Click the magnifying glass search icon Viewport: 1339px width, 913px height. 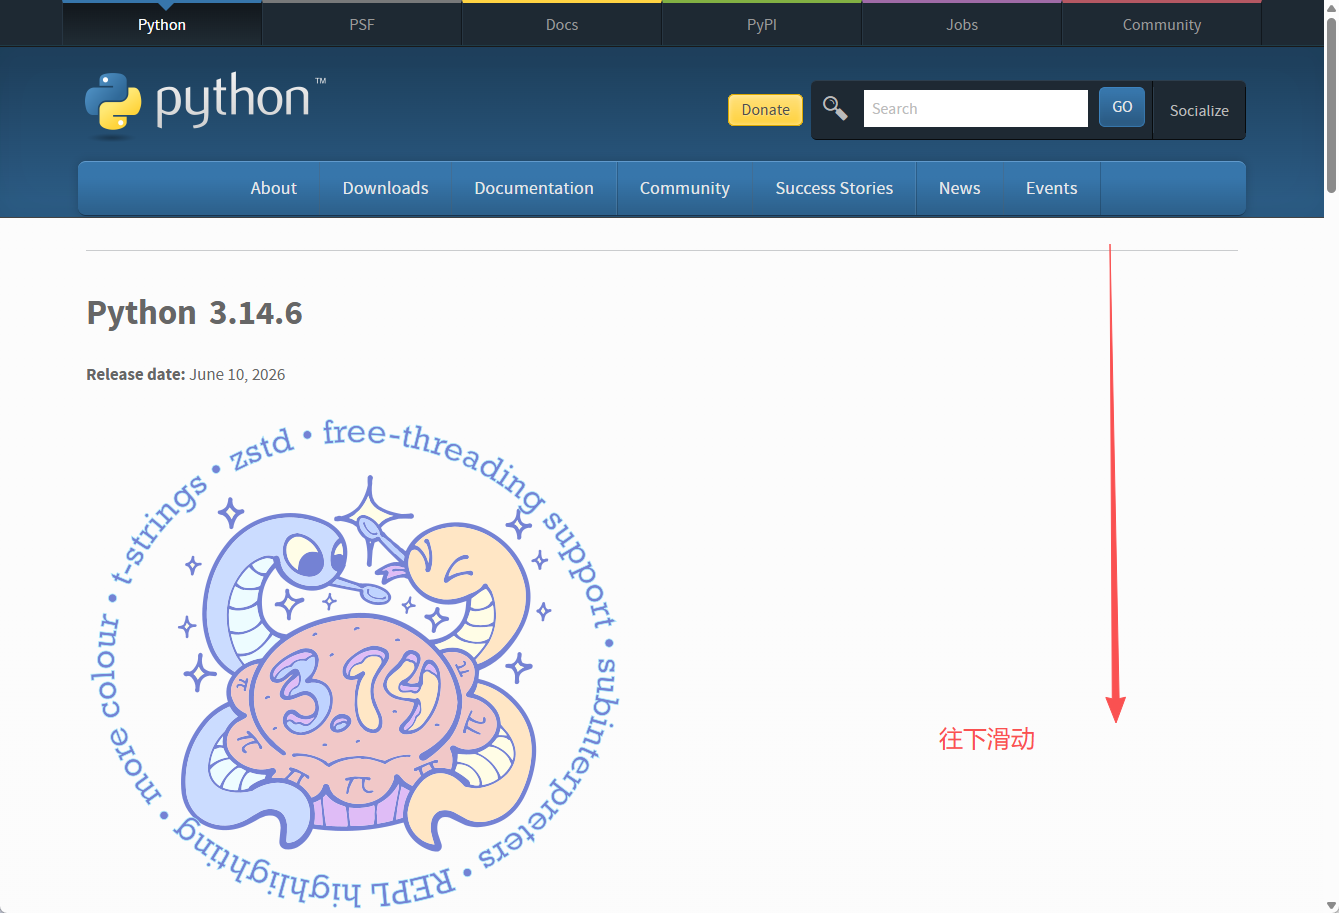835,108
